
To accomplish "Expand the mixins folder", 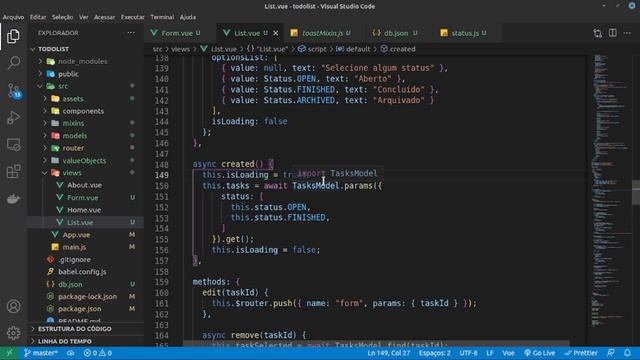I will [x=86, y=123].
